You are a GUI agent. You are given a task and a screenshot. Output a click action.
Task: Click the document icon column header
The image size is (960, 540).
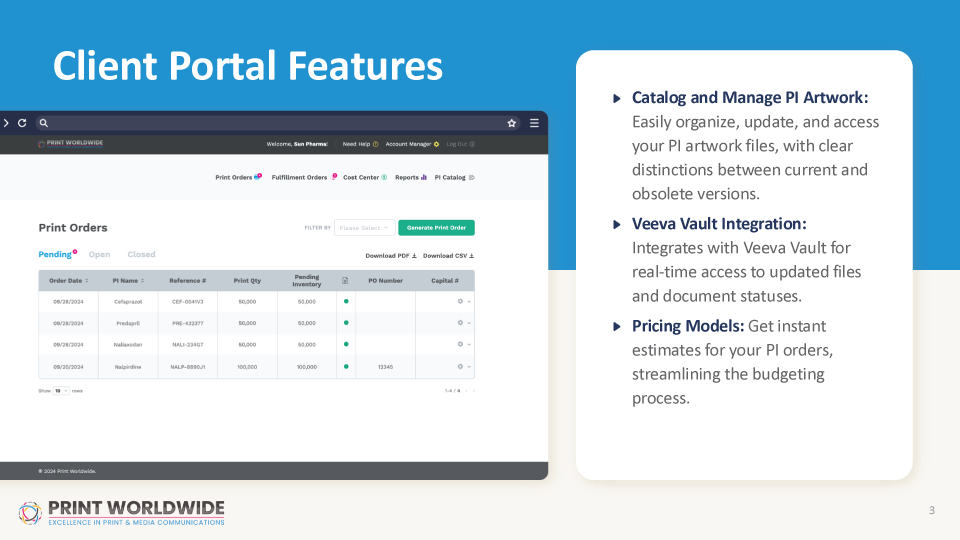pos(345,281)
